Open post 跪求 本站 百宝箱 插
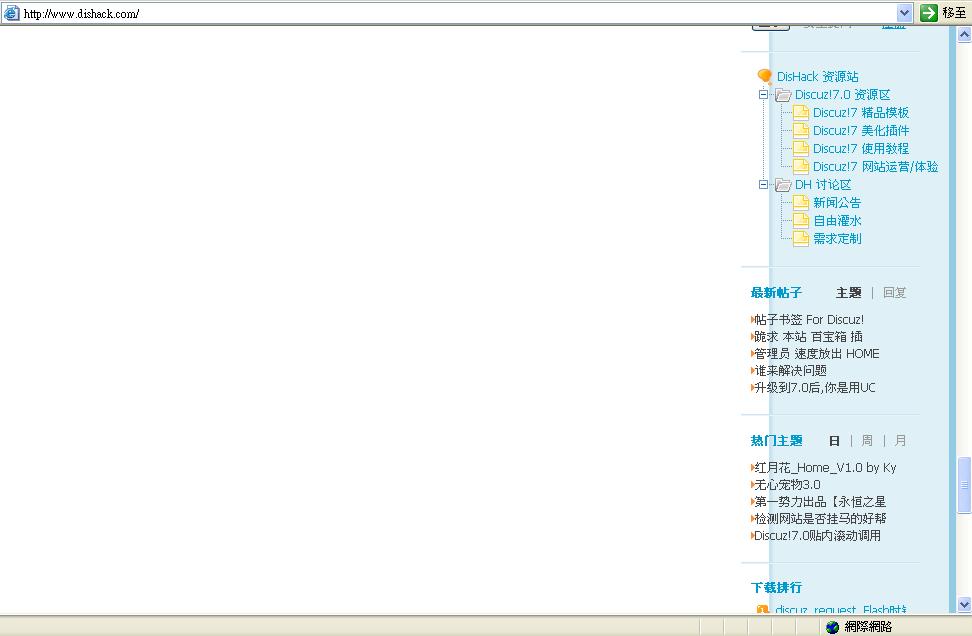Viewport: 972px width, 636px height. (808, 337)
